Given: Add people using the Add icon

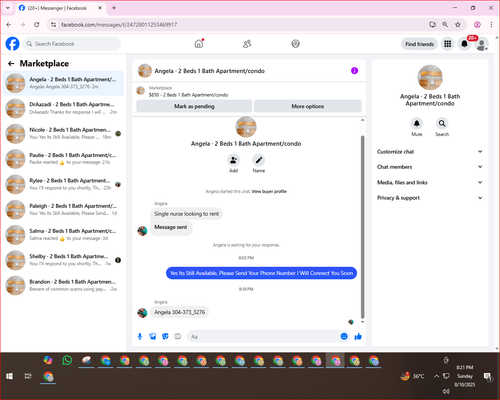Looking at the screenshot, I should point(233,160).
